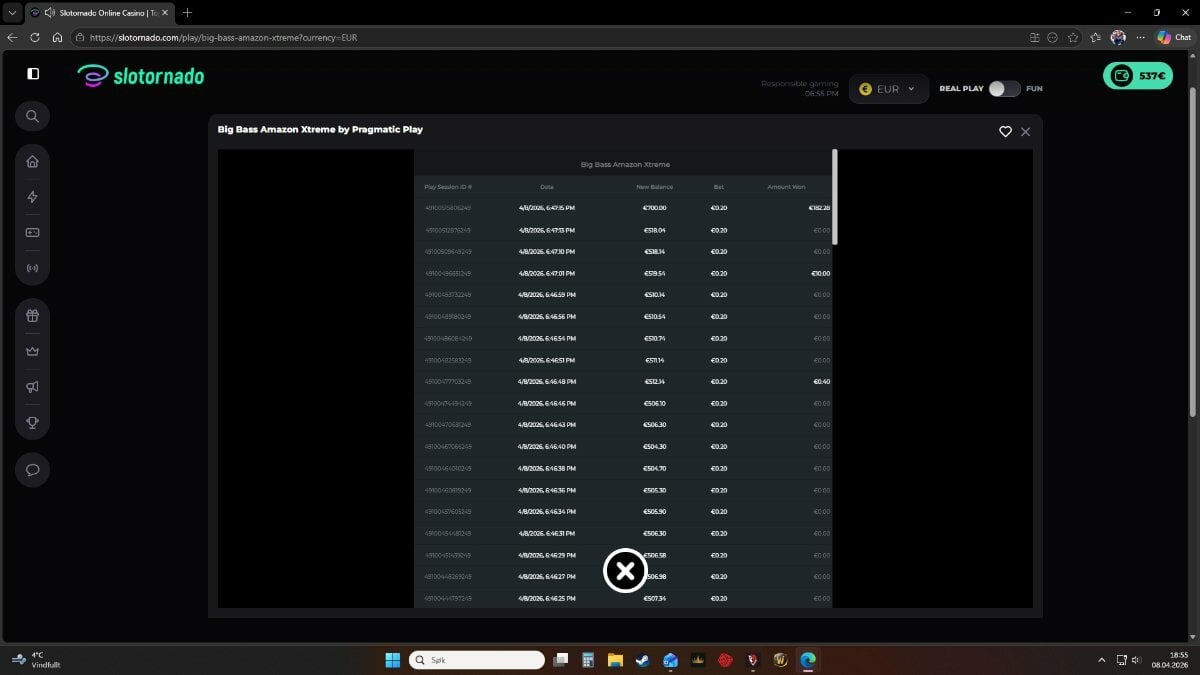
Task: Show hidden system tray icons chevron
Action: pos(1102,660)
